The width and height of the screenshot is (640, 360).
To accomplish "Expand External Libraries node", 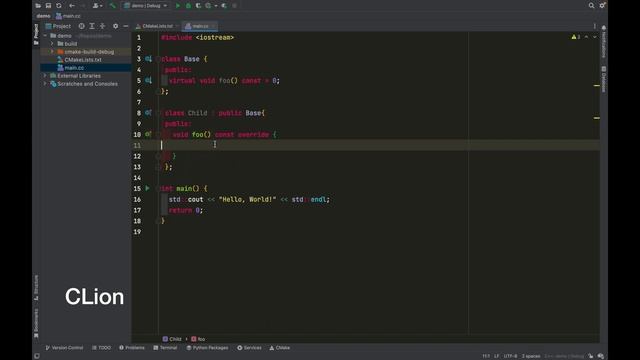I will pos(45,76).
